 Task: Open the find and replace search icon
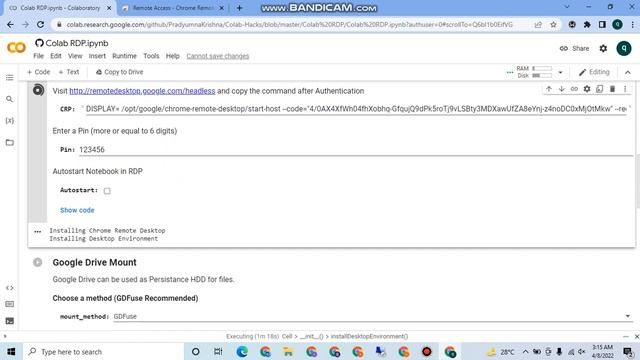(x=9, y=99)
